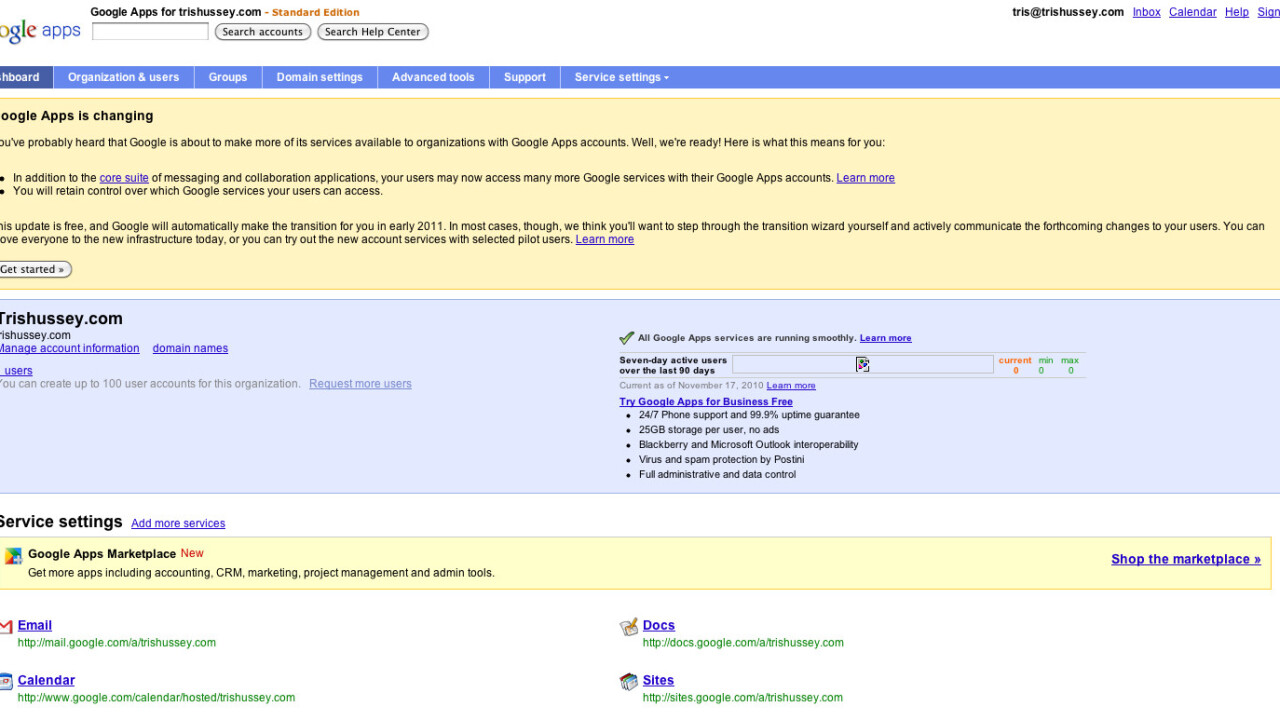Follow the Try Google Apps for Business Free link
Image resolution: width=1280 pixels, height=720 pixels.
pos(706,402)
